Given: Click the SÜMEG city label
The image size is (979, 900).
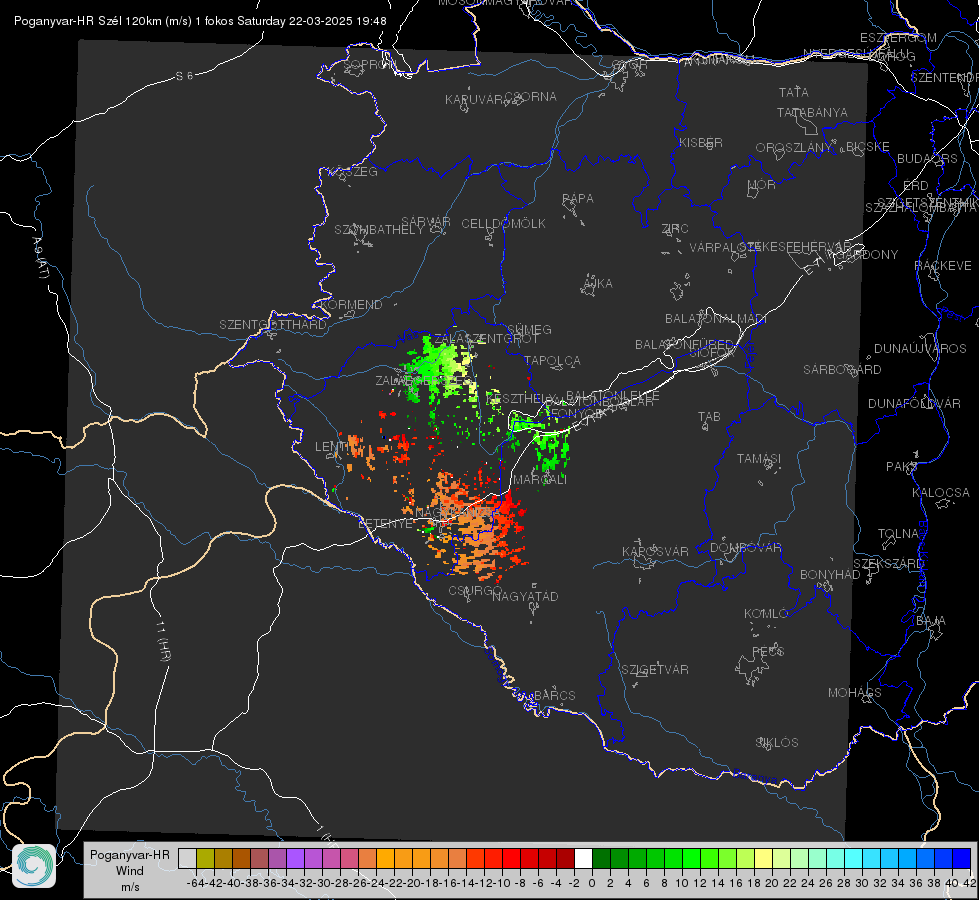Looking at the screenshot, I should [529, 329].
